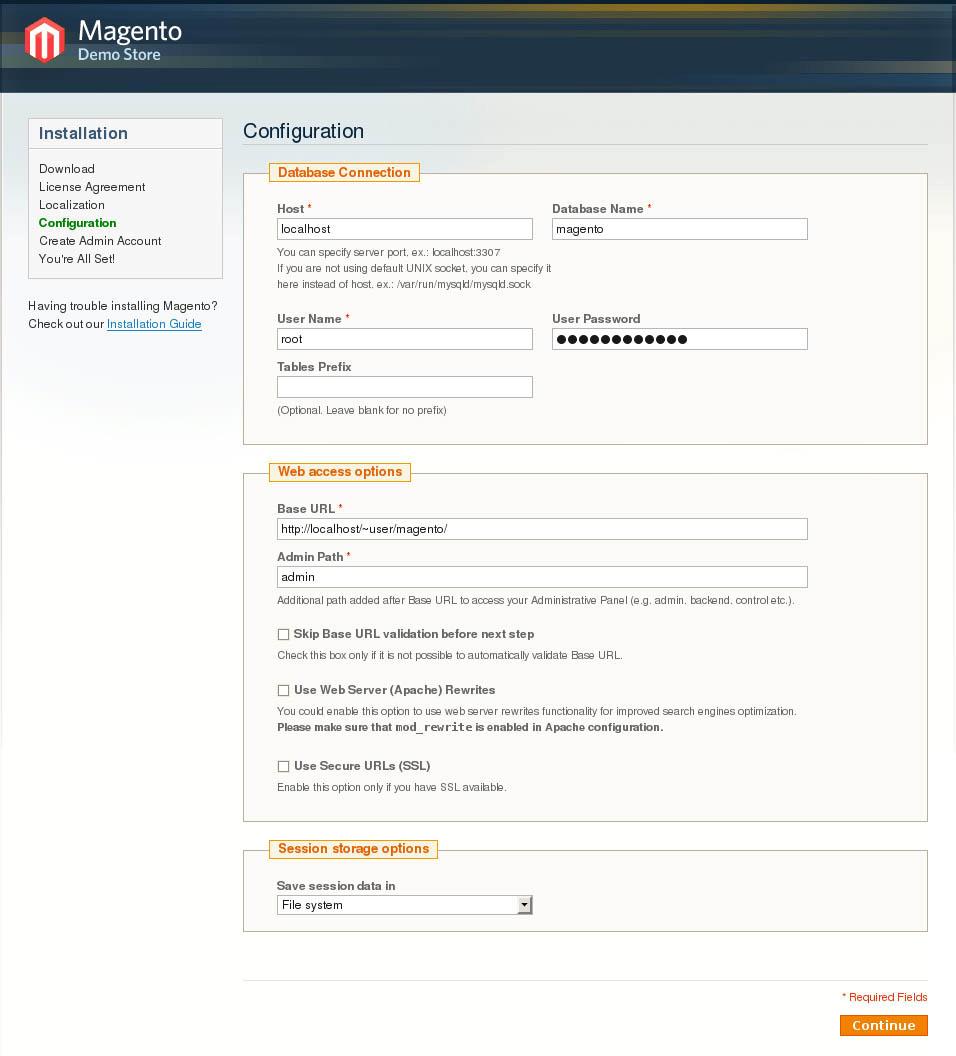The height and width of the screenshot is (1056, 956).
Task: Click the Configuration page heading
Action: pos(304,131)
